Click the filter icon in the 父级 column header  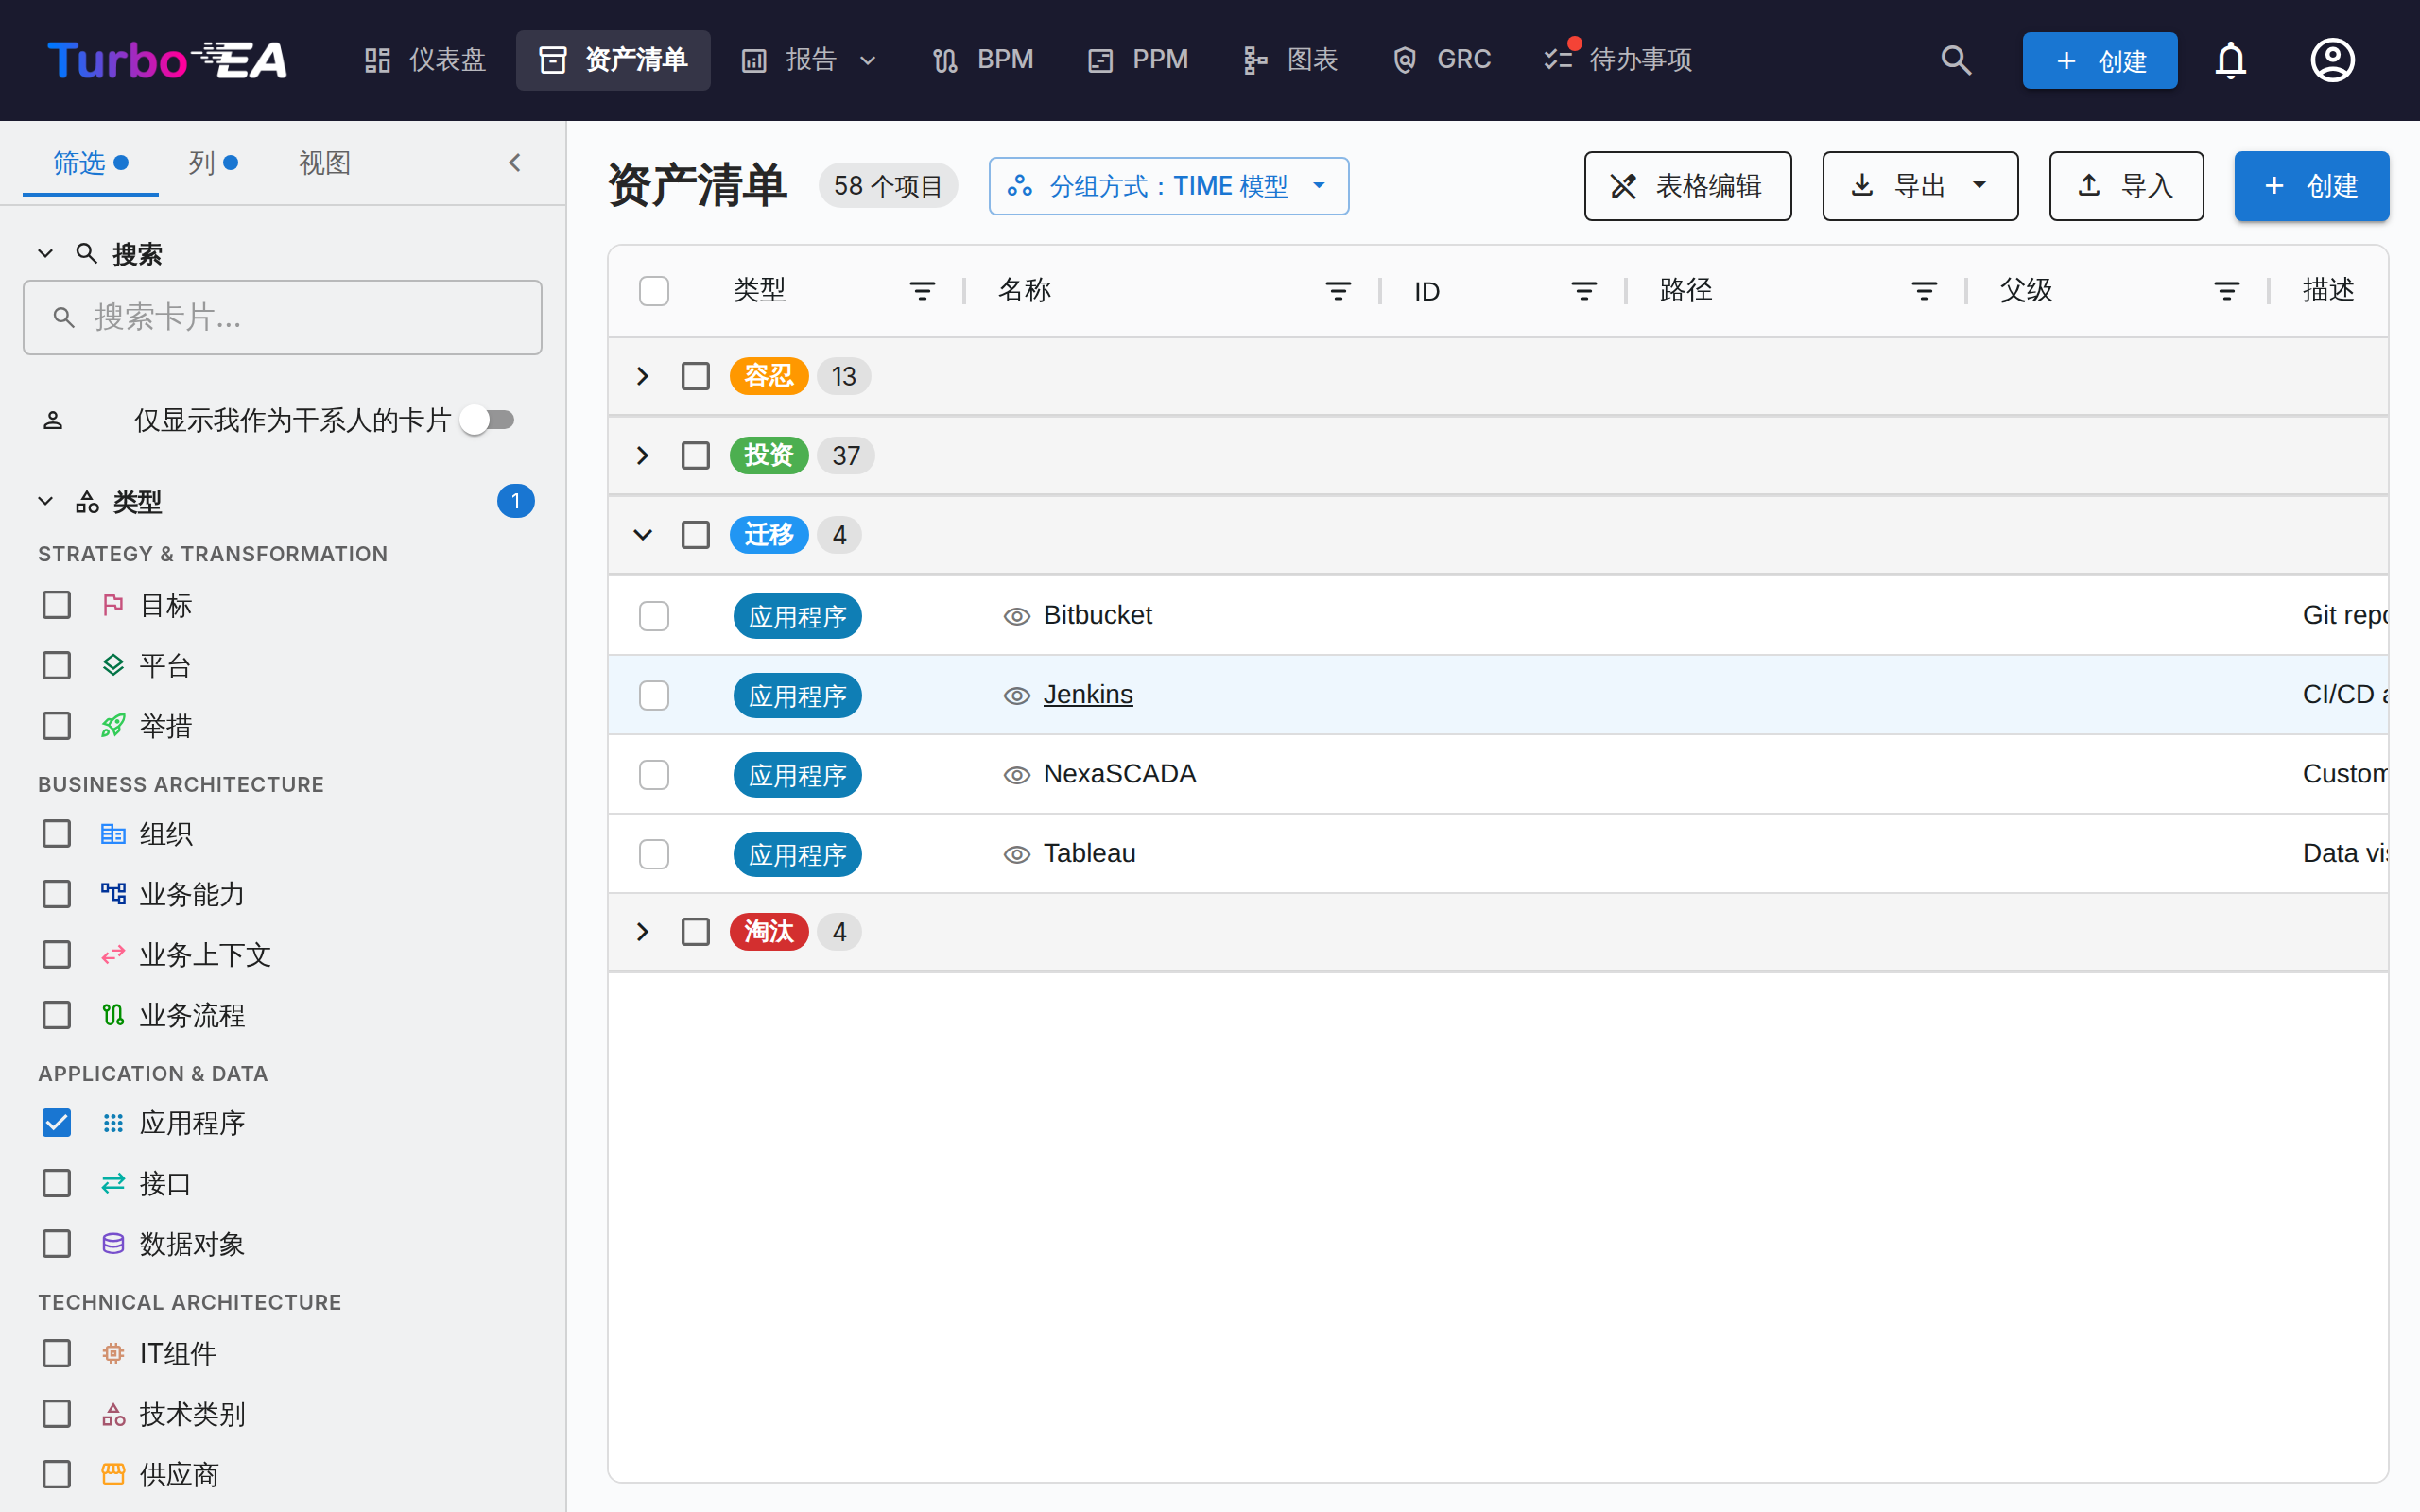(2227, 291)
